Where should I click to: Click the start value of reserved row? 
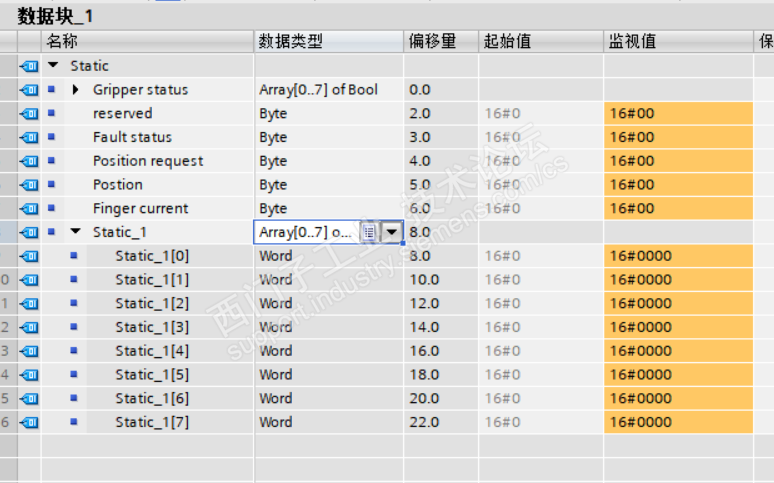click(x=541, y=113)
